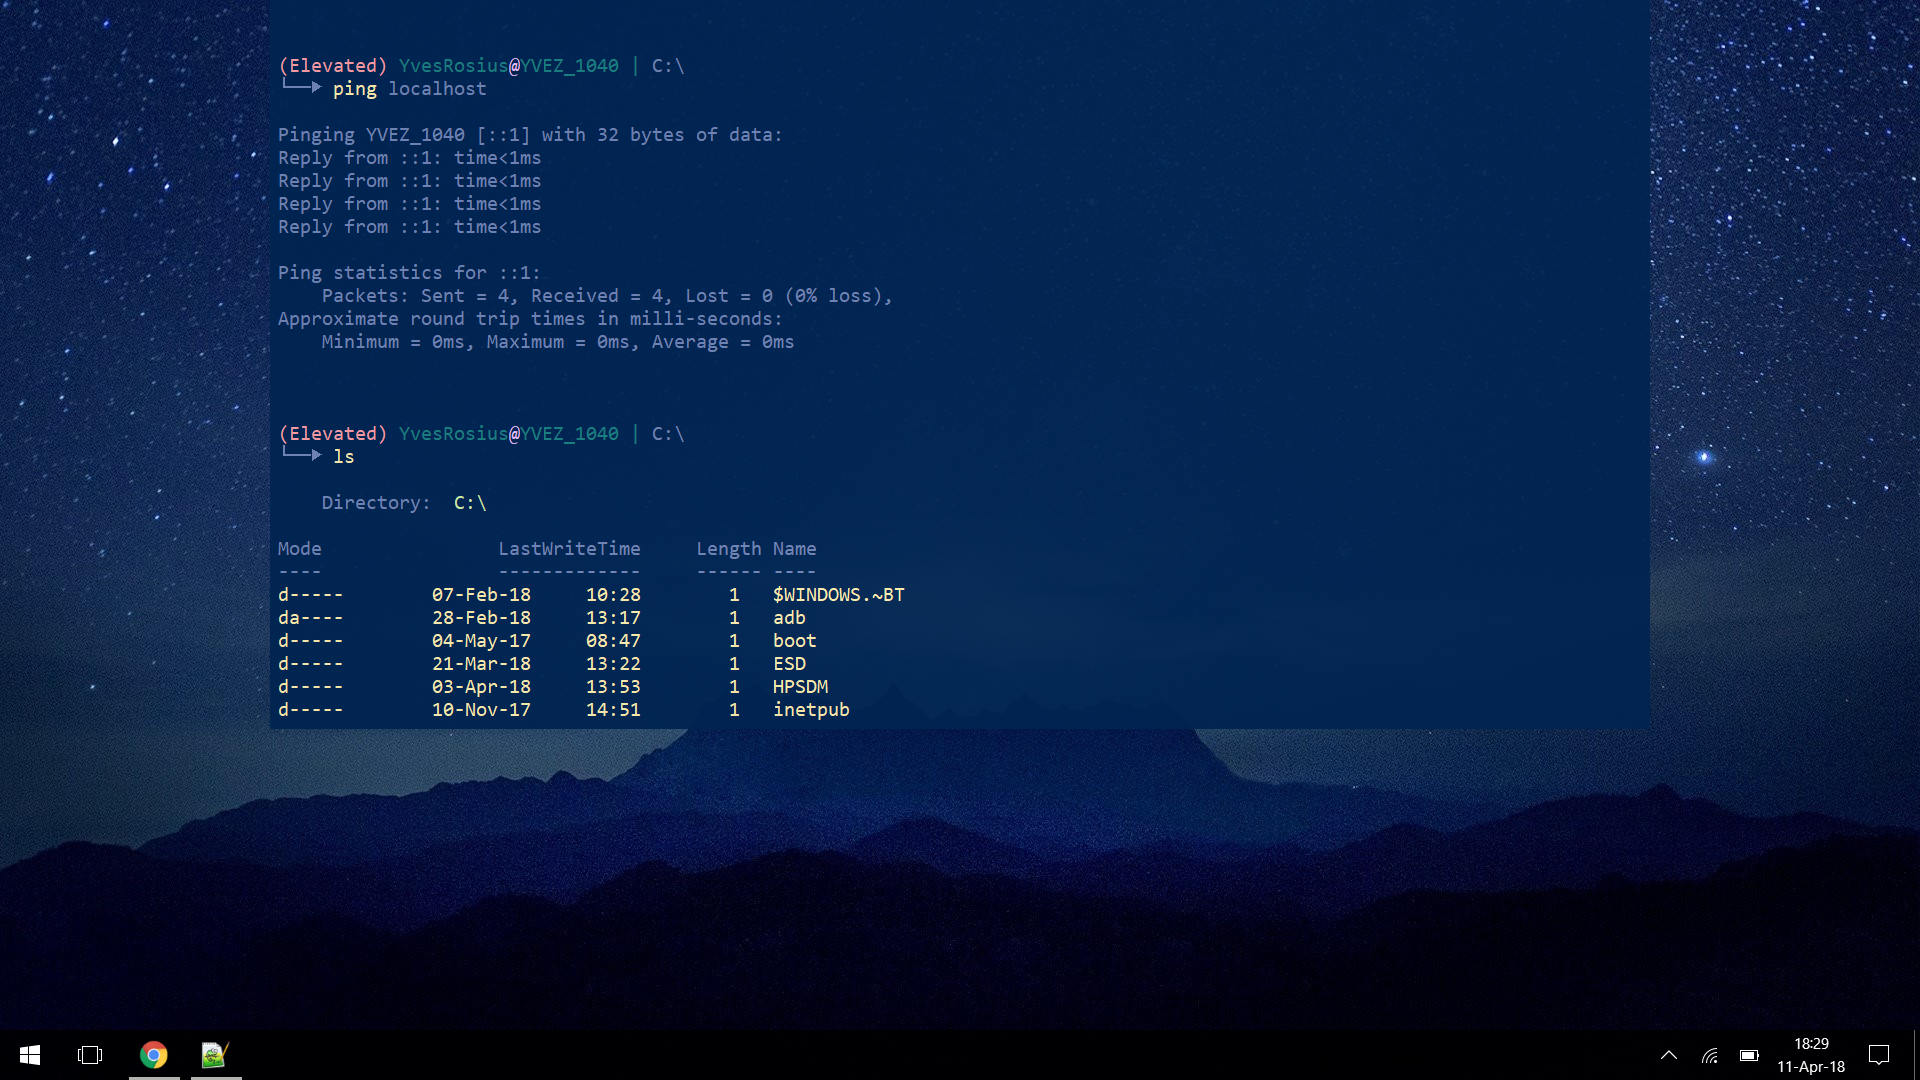Viewport: 1920px width, 1080px height.
Task: Open the clock showing 18:29
Action: coord(1811,1055)
